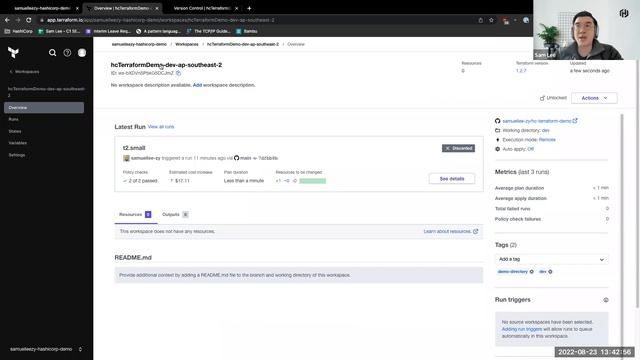
Task: Click the t2.small run title
Action: point(134,148)
